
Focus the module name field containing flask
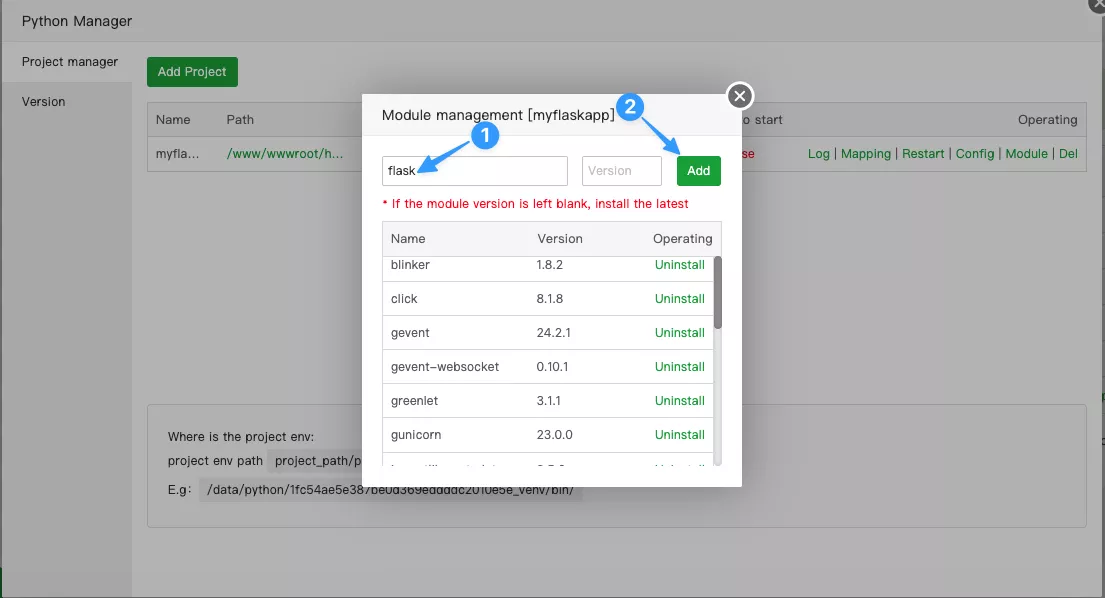pos(474,171)
